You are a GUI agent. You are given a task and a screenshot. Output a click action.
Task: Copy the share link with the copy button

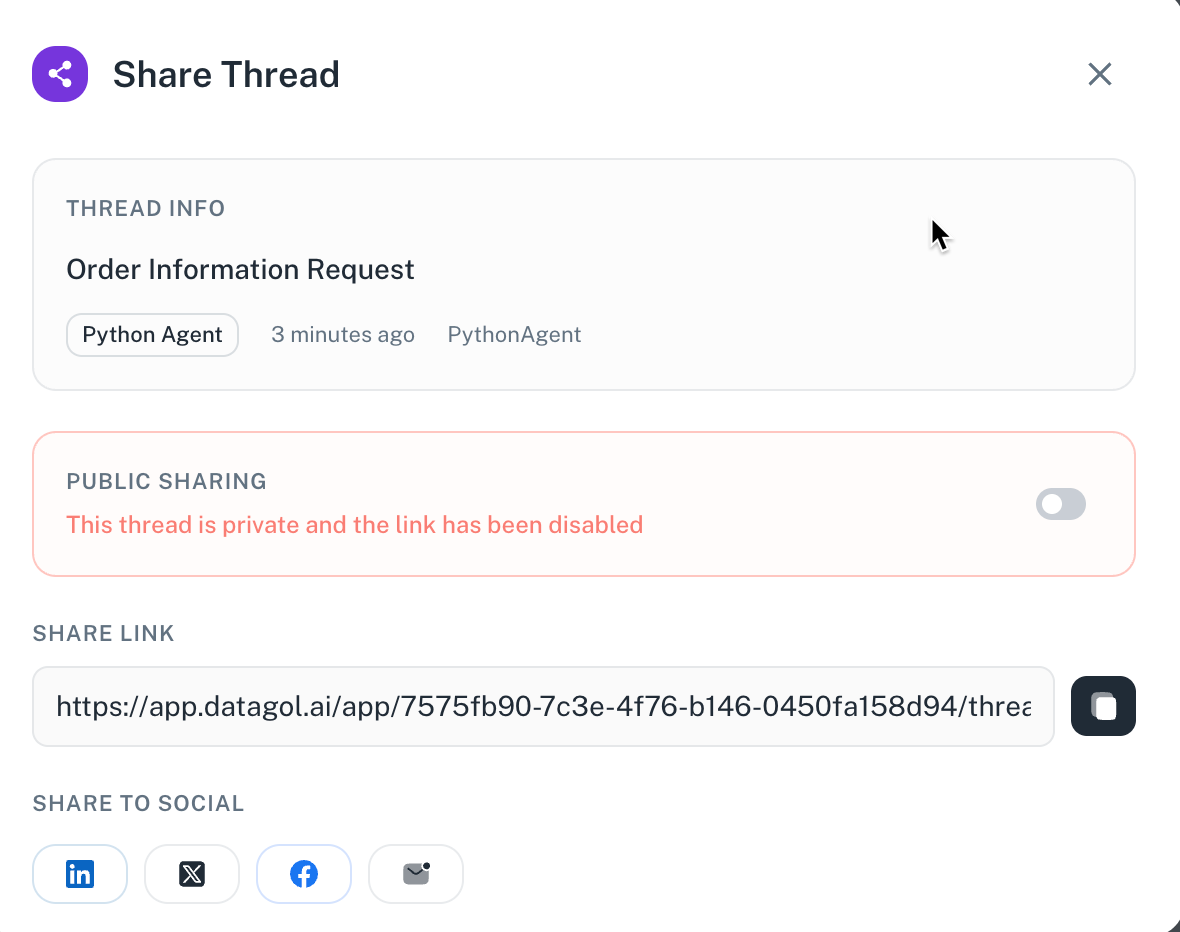click(x=1103, y=706)
